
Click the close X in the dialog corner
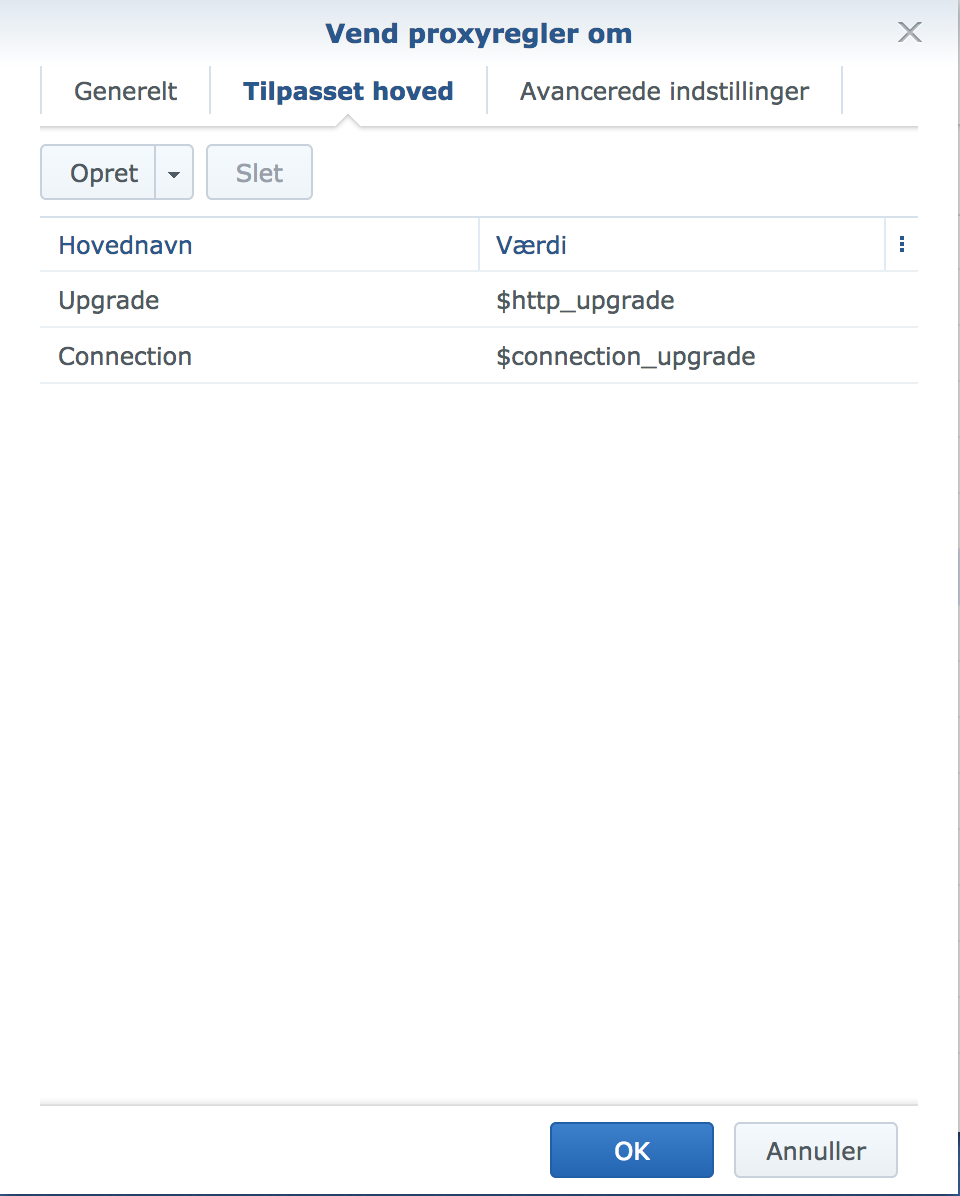[909, 31]
